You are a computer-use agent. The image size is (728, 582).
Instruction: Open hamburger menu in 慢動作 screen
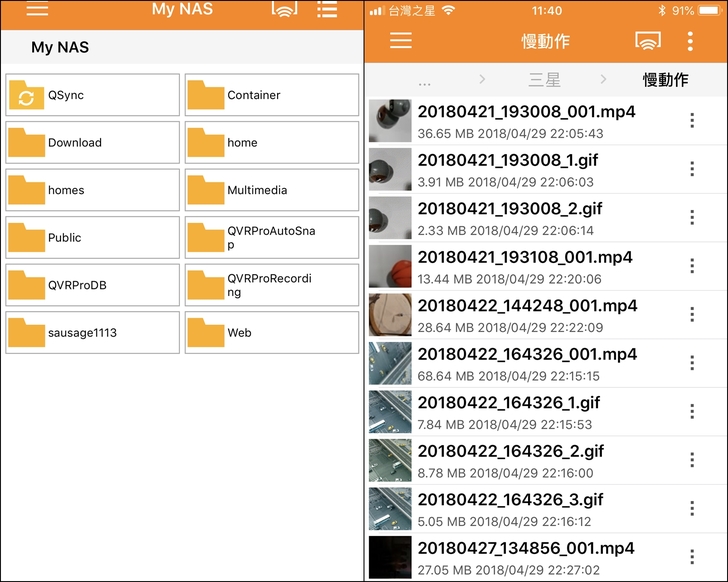401,41
